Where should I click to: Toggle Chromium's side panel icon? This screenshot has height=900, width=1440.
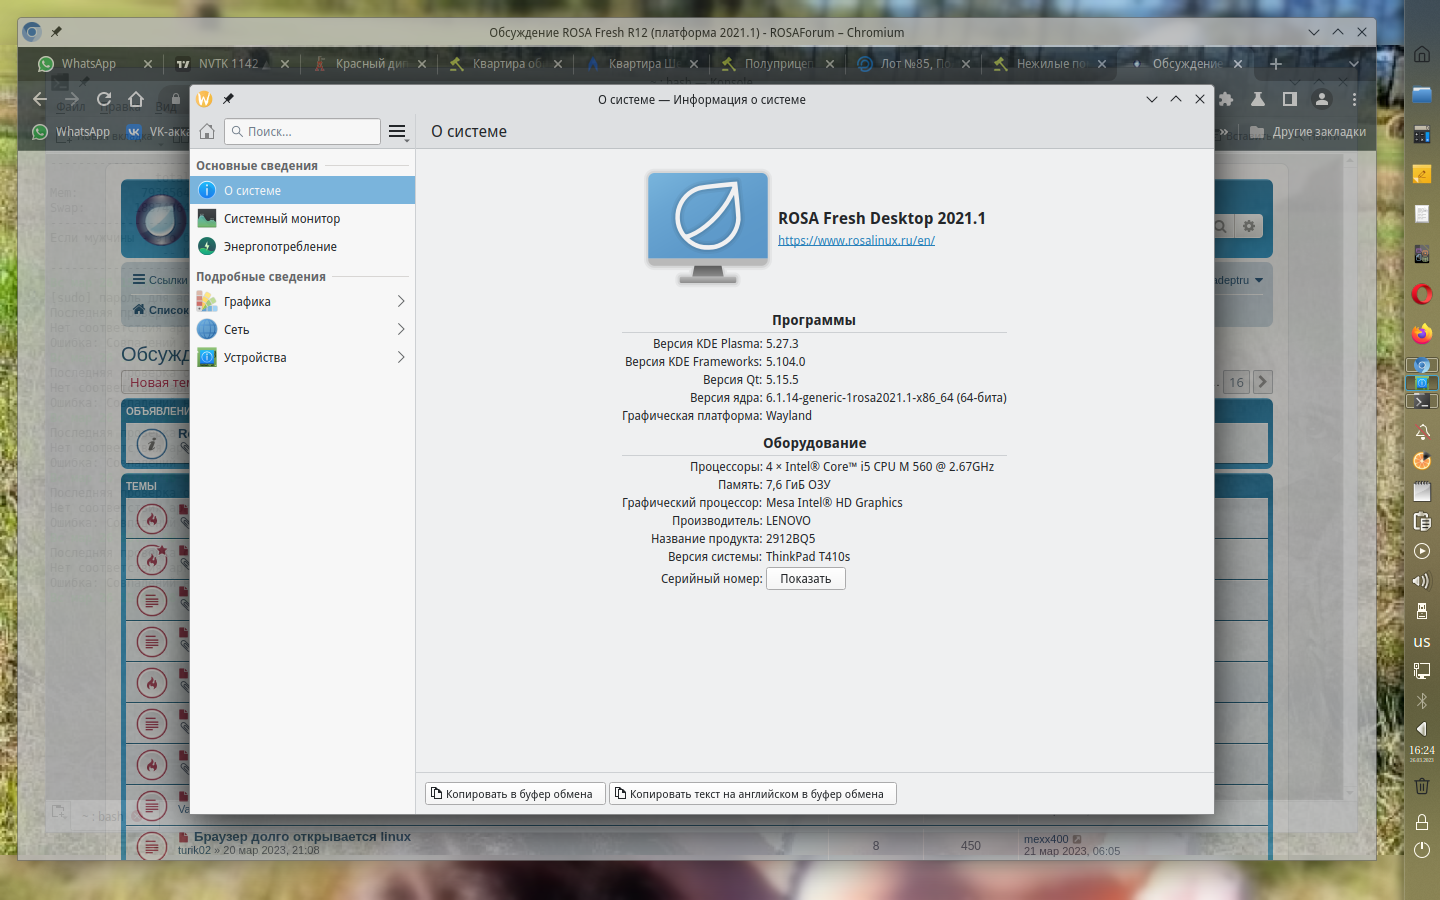pos(1290,99)
